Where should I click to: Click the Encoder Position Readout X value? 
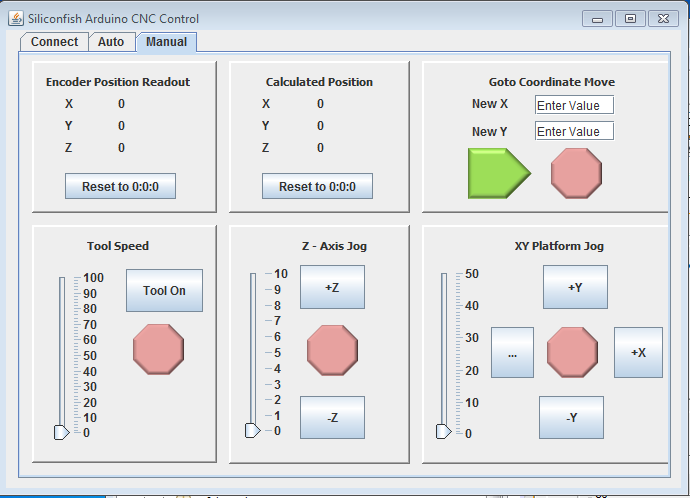coord(121,104)
